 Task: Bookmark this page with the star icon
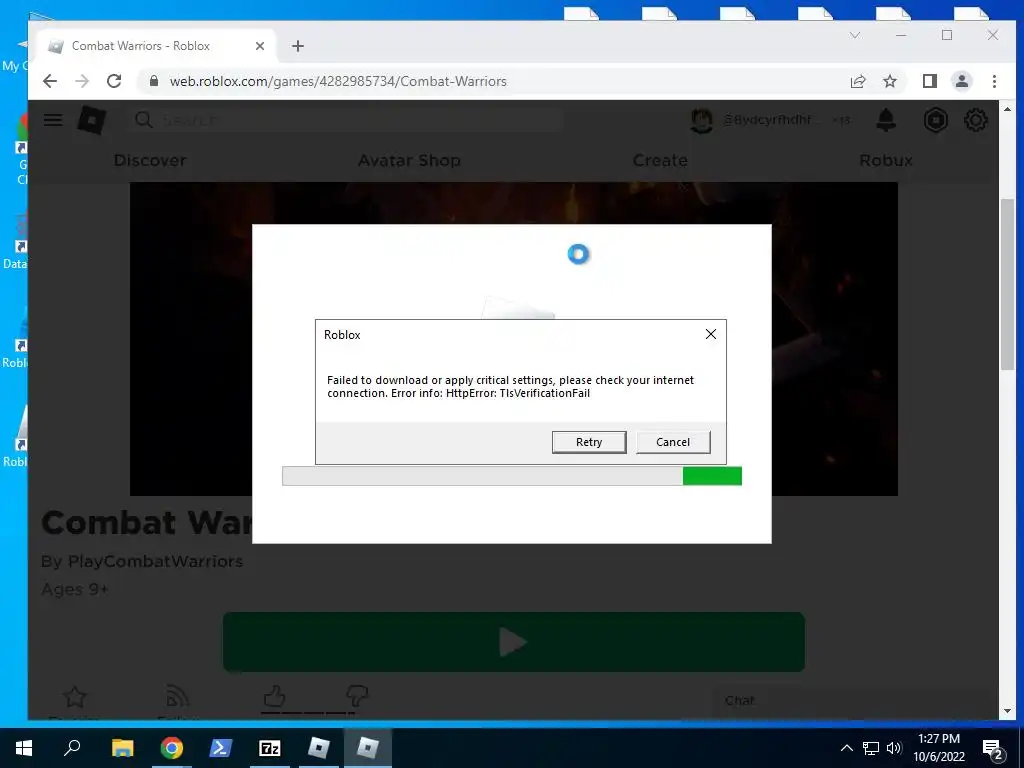tap(889, 81)
